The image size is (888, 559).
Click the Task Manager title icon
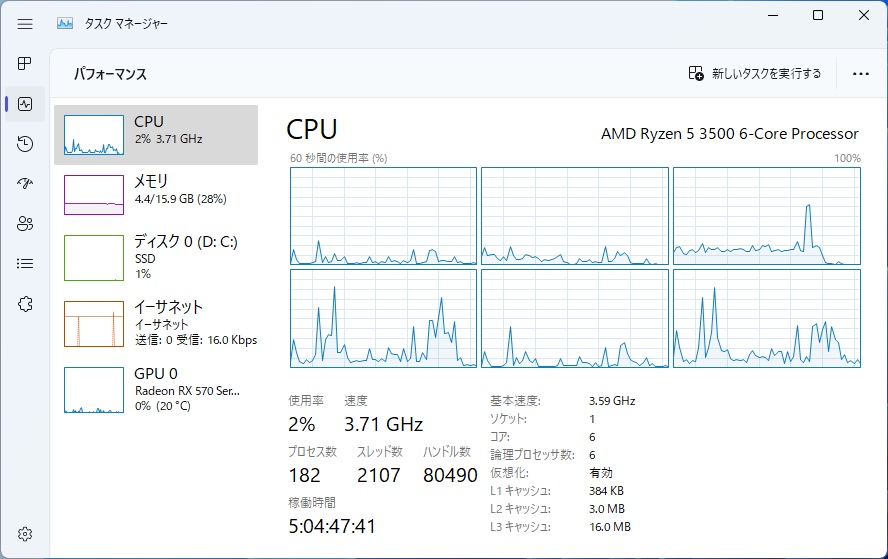point(65,24)
